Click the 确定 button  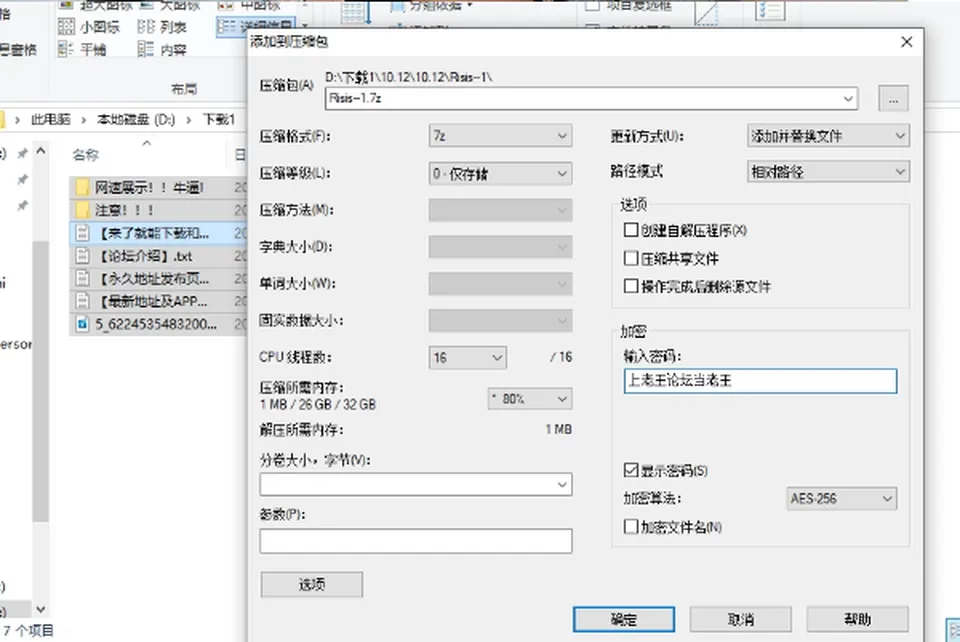624,619
